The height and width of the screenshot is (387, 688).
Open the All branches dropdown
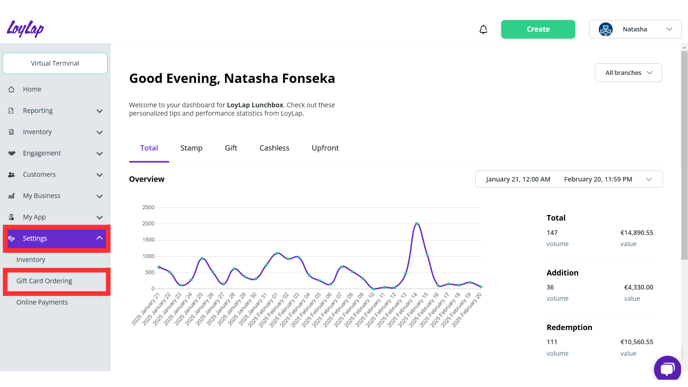coord(628,73)
